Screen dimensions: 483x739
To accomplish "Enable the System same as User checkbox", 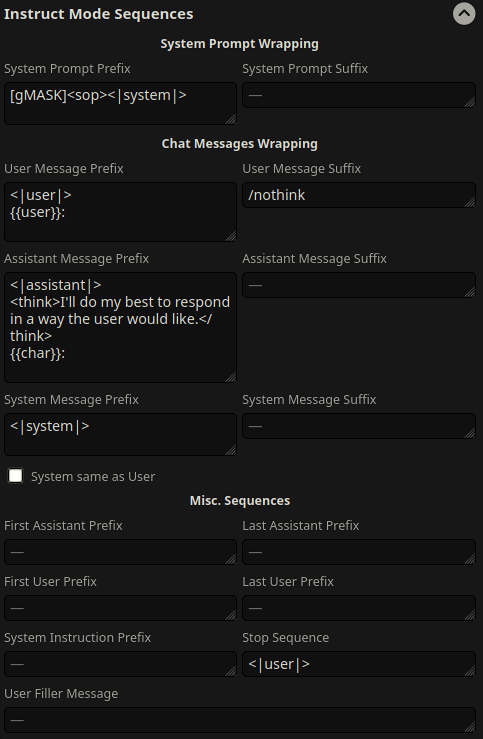I will 16,476.
